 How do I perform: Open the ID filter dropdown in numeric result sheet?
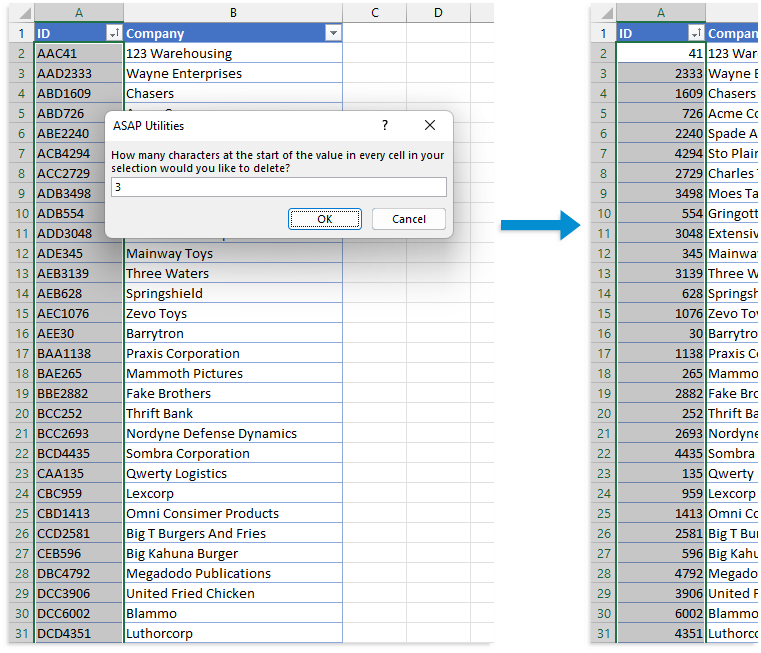click(x=695, y=34)
